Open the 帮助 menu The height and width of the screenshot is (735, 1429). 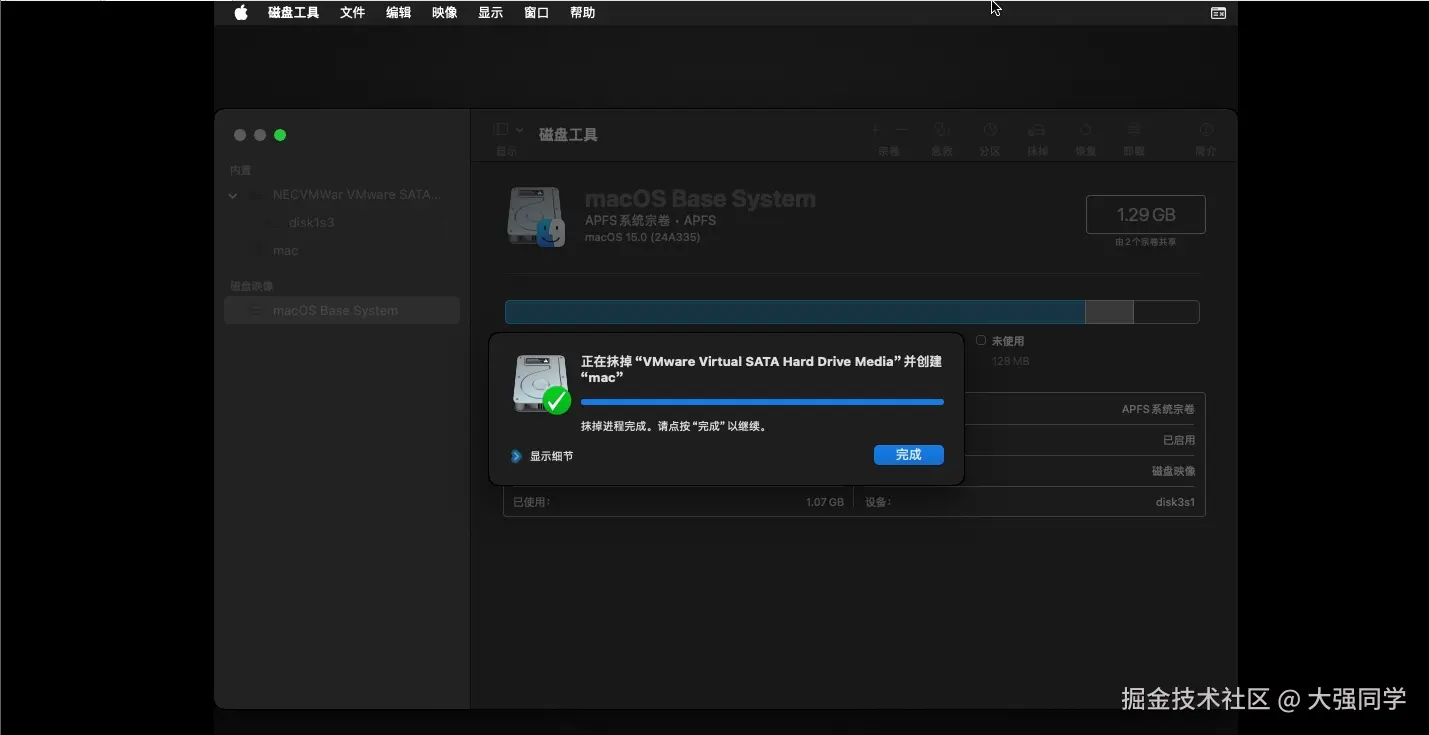click(x=582, y=13)
